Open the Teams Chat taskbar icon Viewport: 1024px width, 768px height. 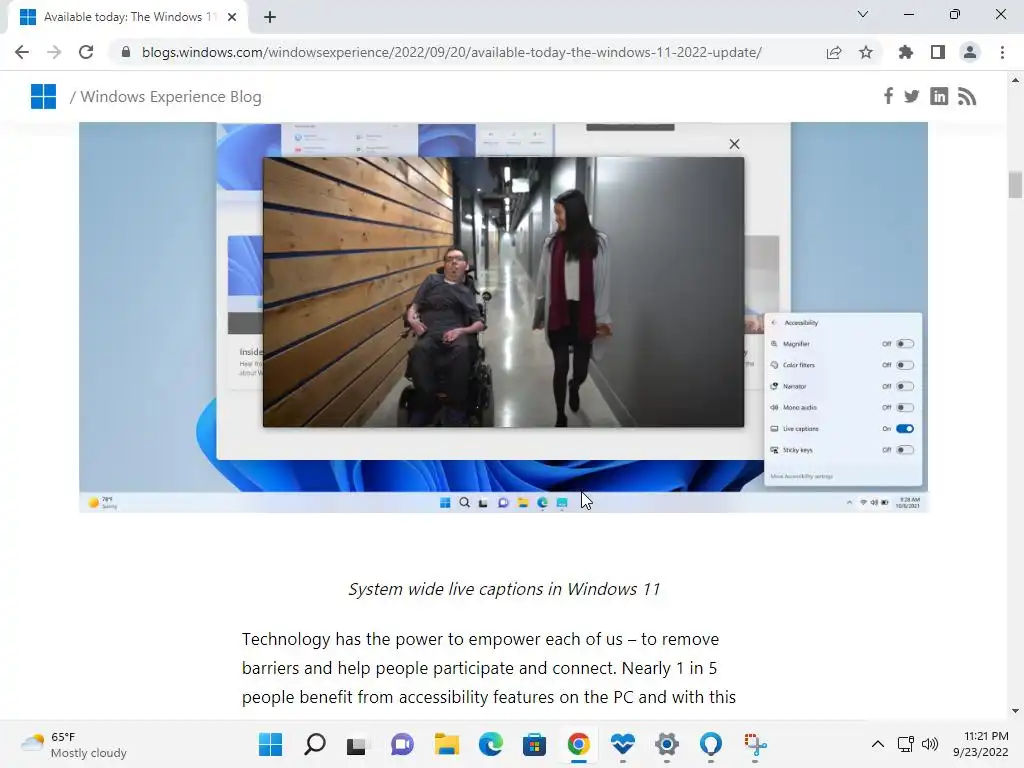tap(402, 744)
